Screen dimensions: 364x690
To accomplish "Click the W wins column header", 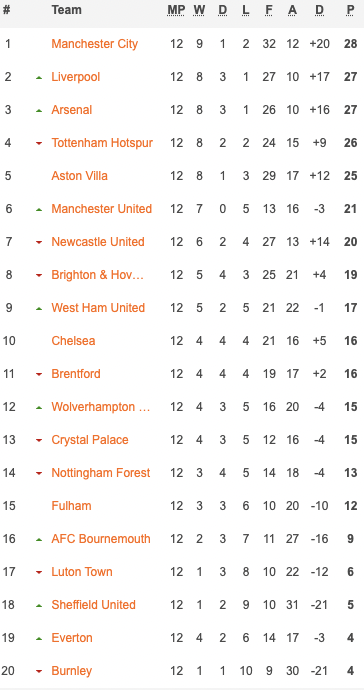I will click(199, 11).
